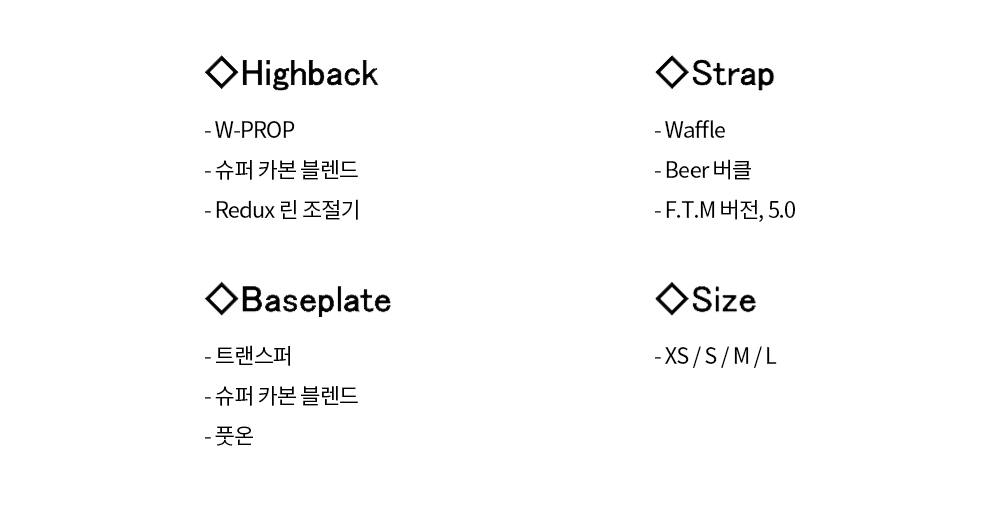Click the Size section heading
The image size is (1000, 505).
pyautogui.click(x=724, y=299)
